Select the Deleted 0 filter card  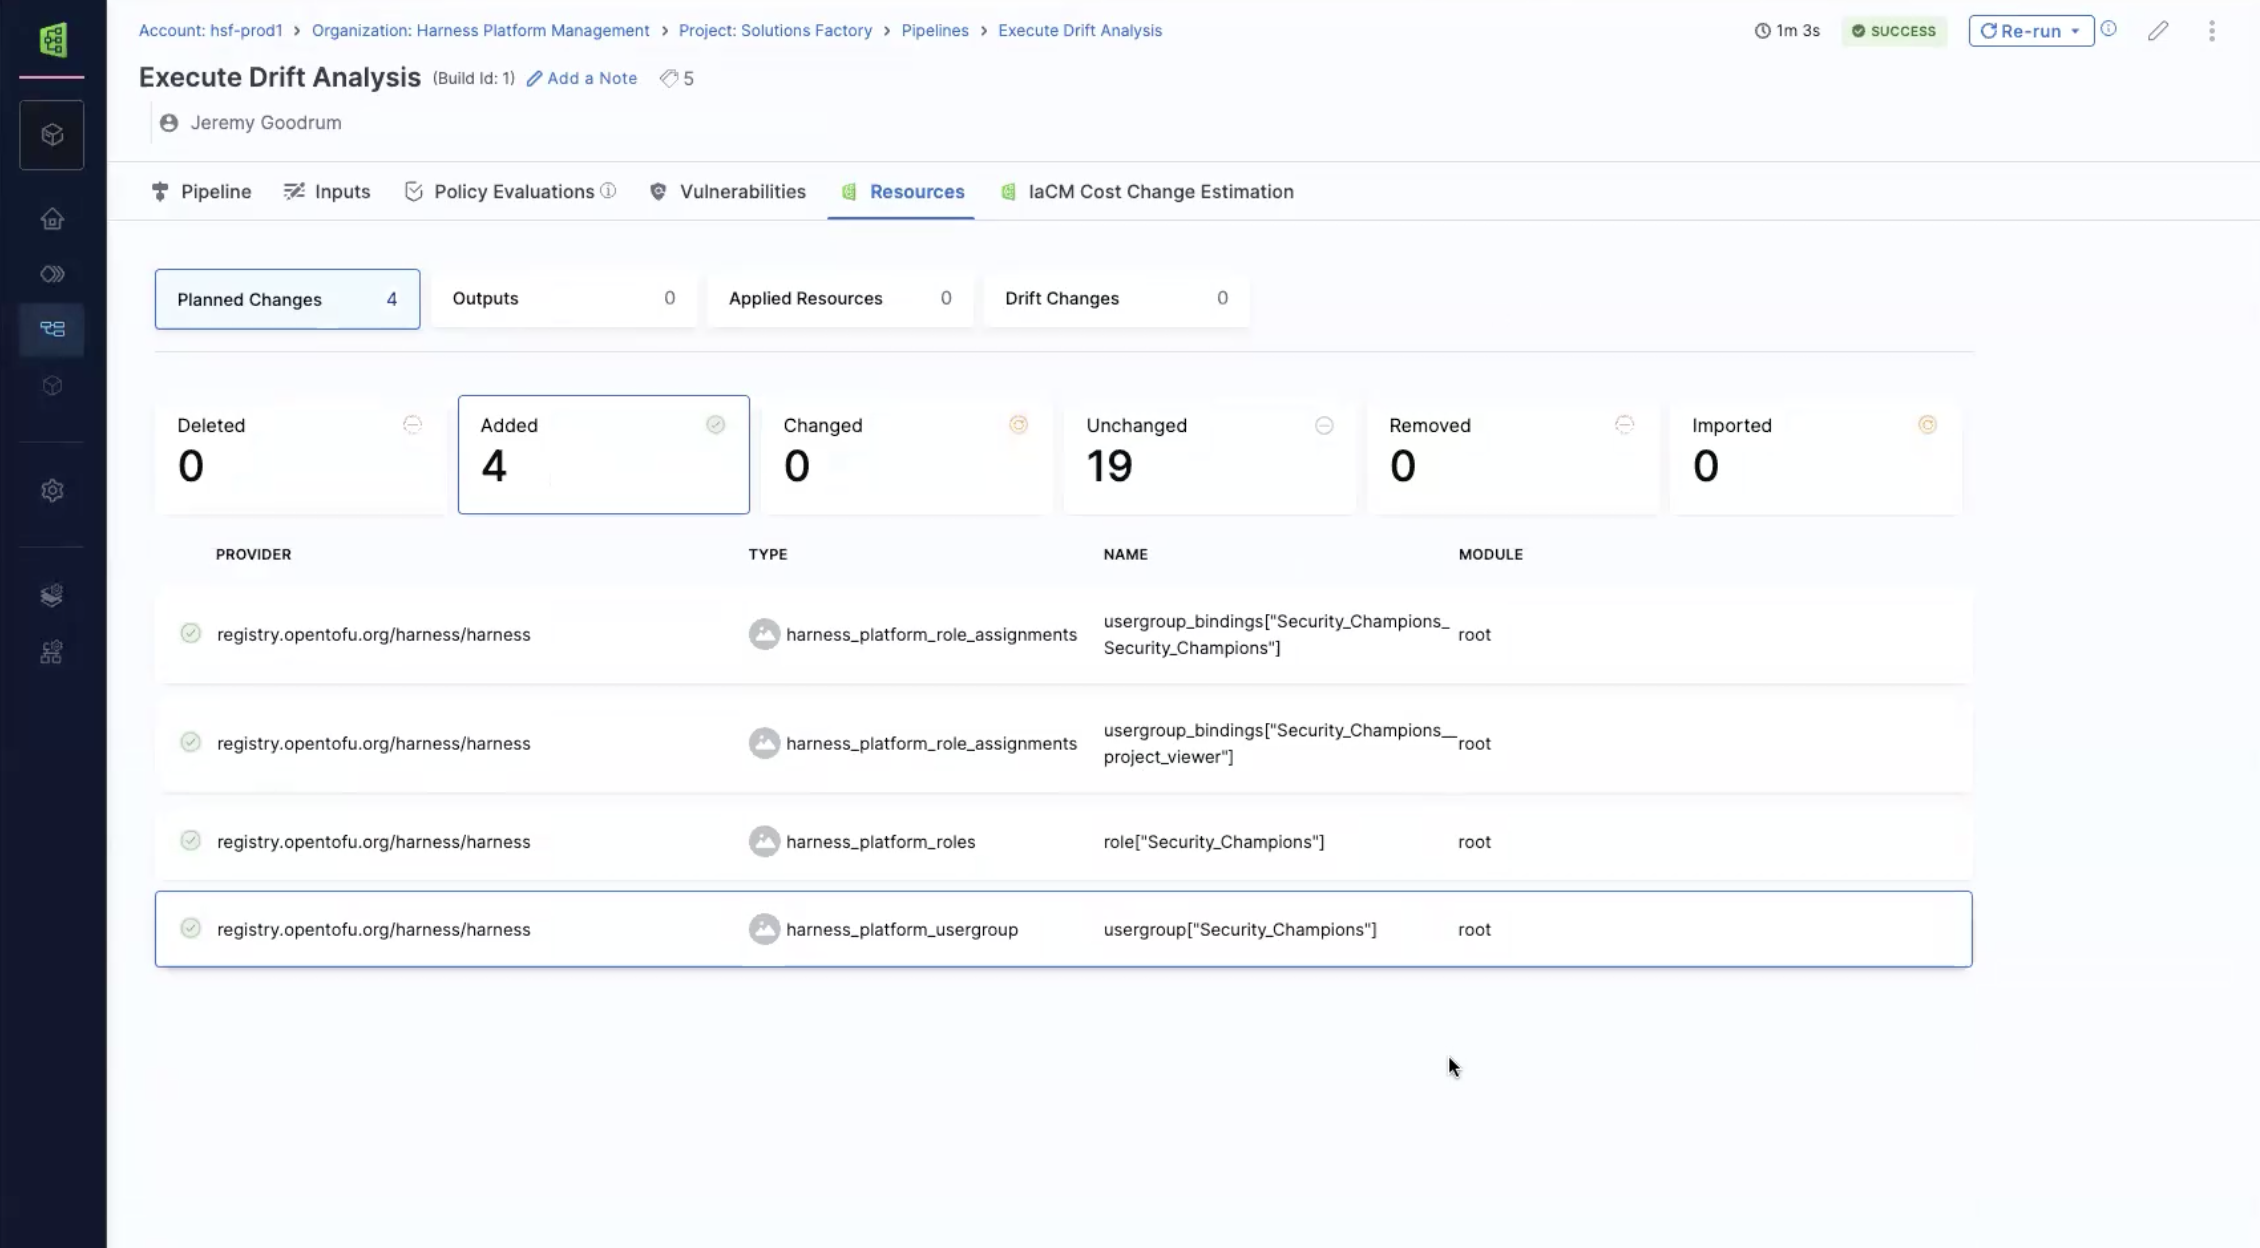[300, 455]
